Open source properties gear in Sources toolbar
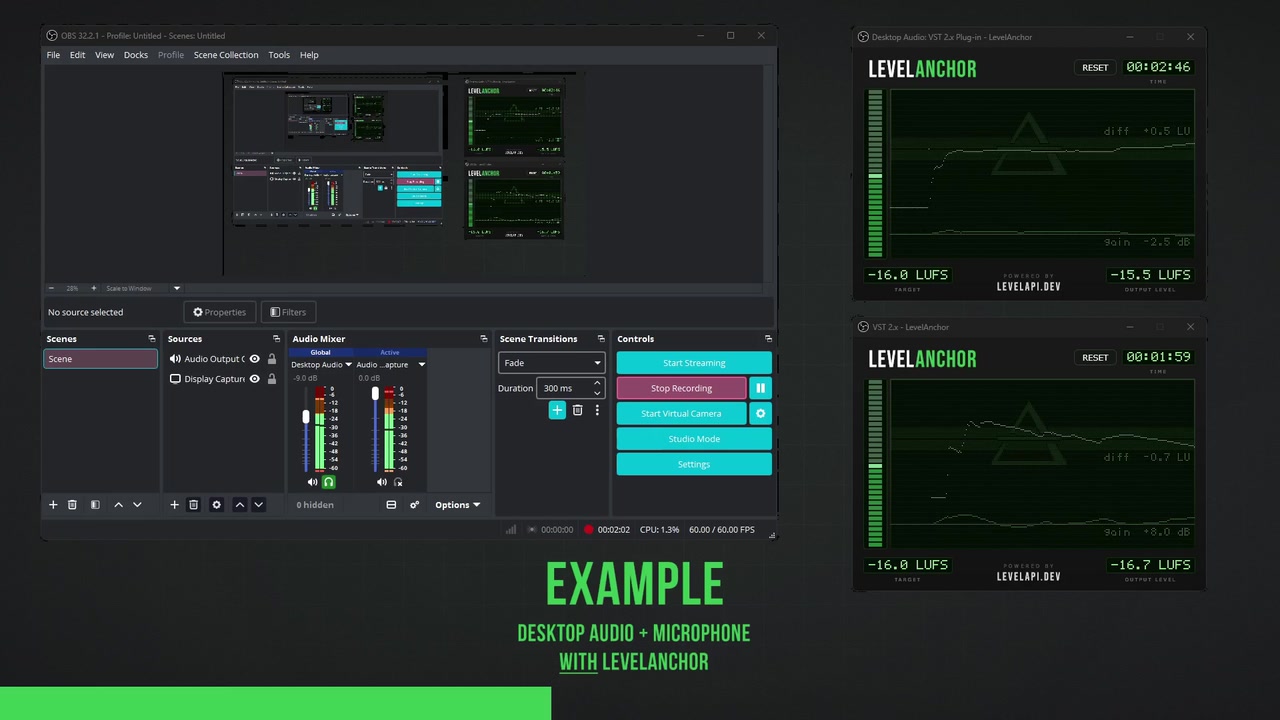 [x=216, y=505]
